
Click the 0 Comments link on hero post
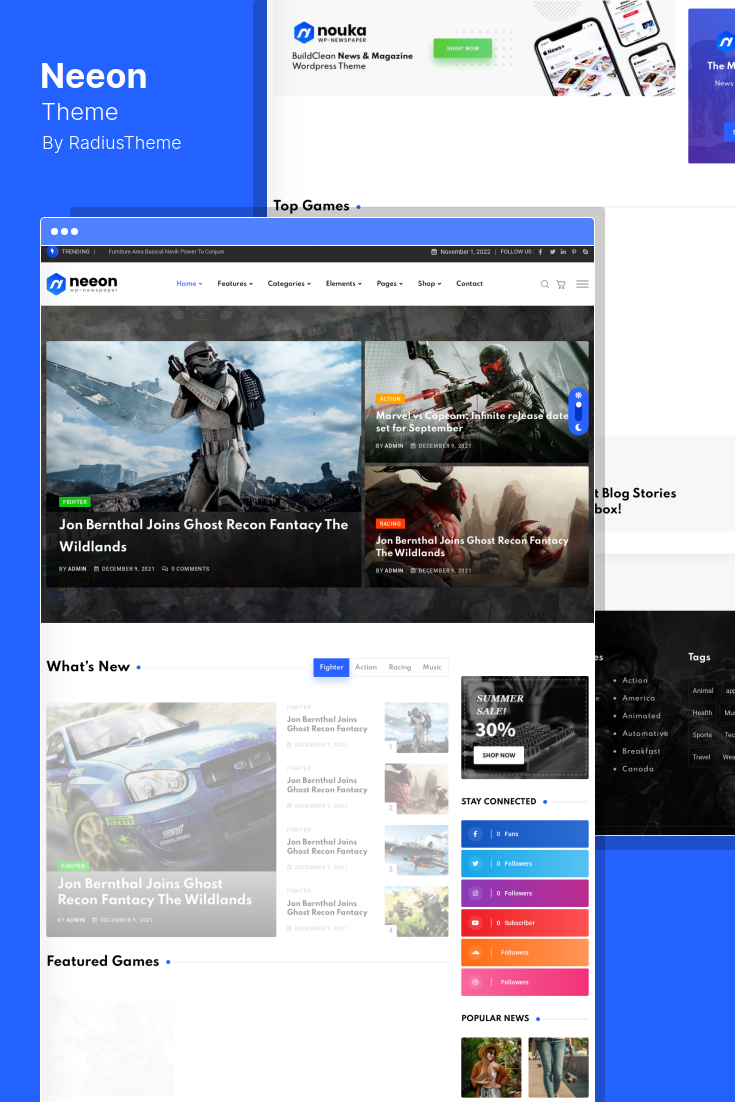(186, 569)
